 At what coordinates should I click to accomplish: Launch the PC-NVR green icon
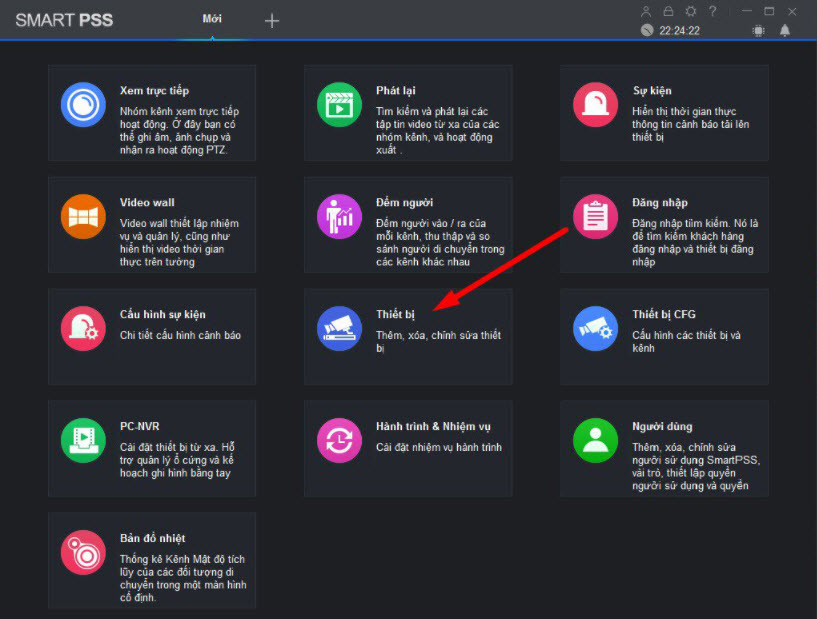pyautogui.click(x=83, y=440)
